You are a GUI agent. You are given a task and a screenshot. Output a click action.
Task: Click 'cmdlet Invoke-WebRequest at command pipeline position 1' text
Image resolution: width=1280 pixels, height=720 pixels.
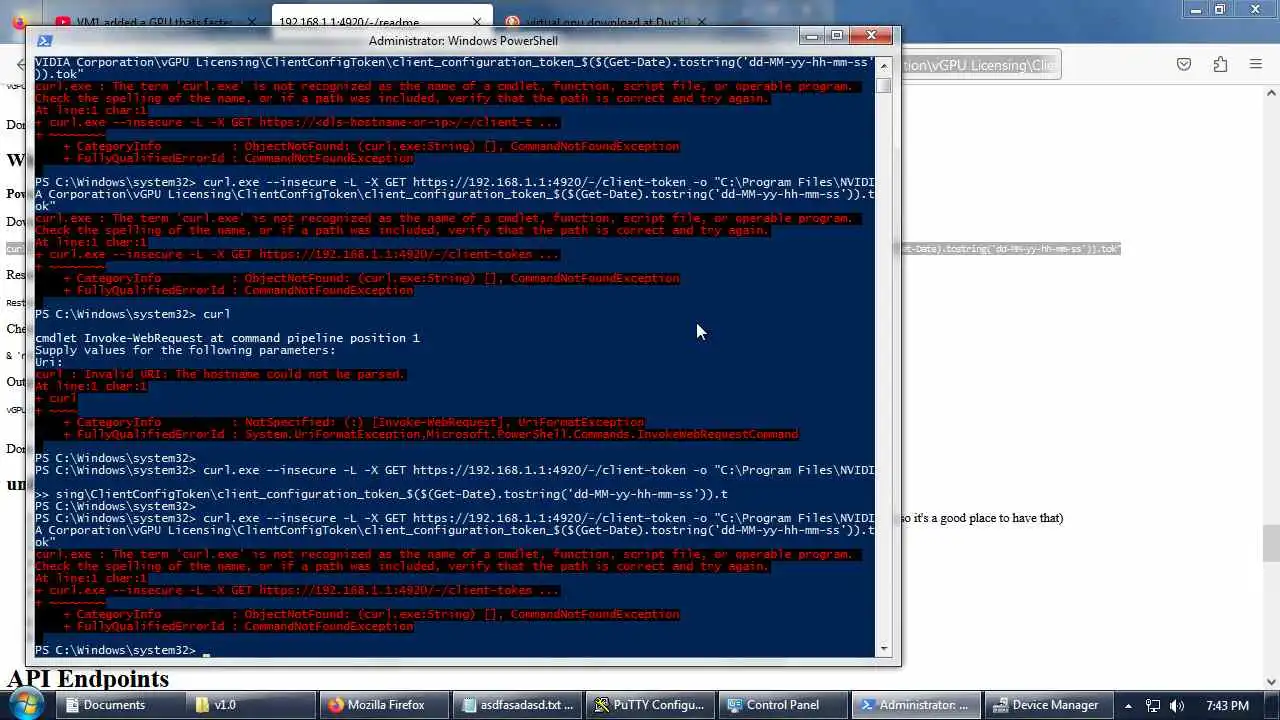point(227,338)
